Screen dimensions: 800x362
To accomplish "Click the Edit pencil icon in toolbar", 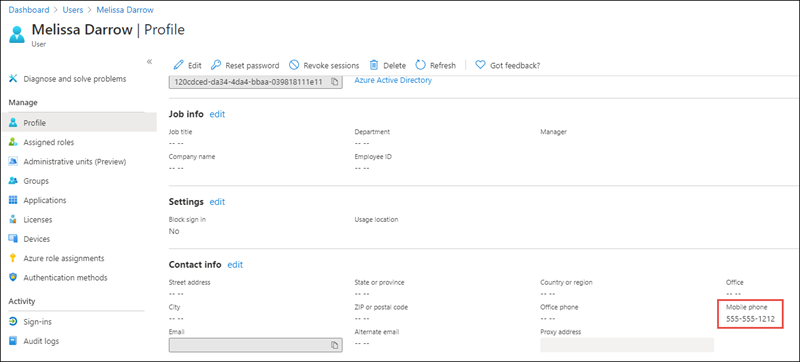I will coord(179,65).
